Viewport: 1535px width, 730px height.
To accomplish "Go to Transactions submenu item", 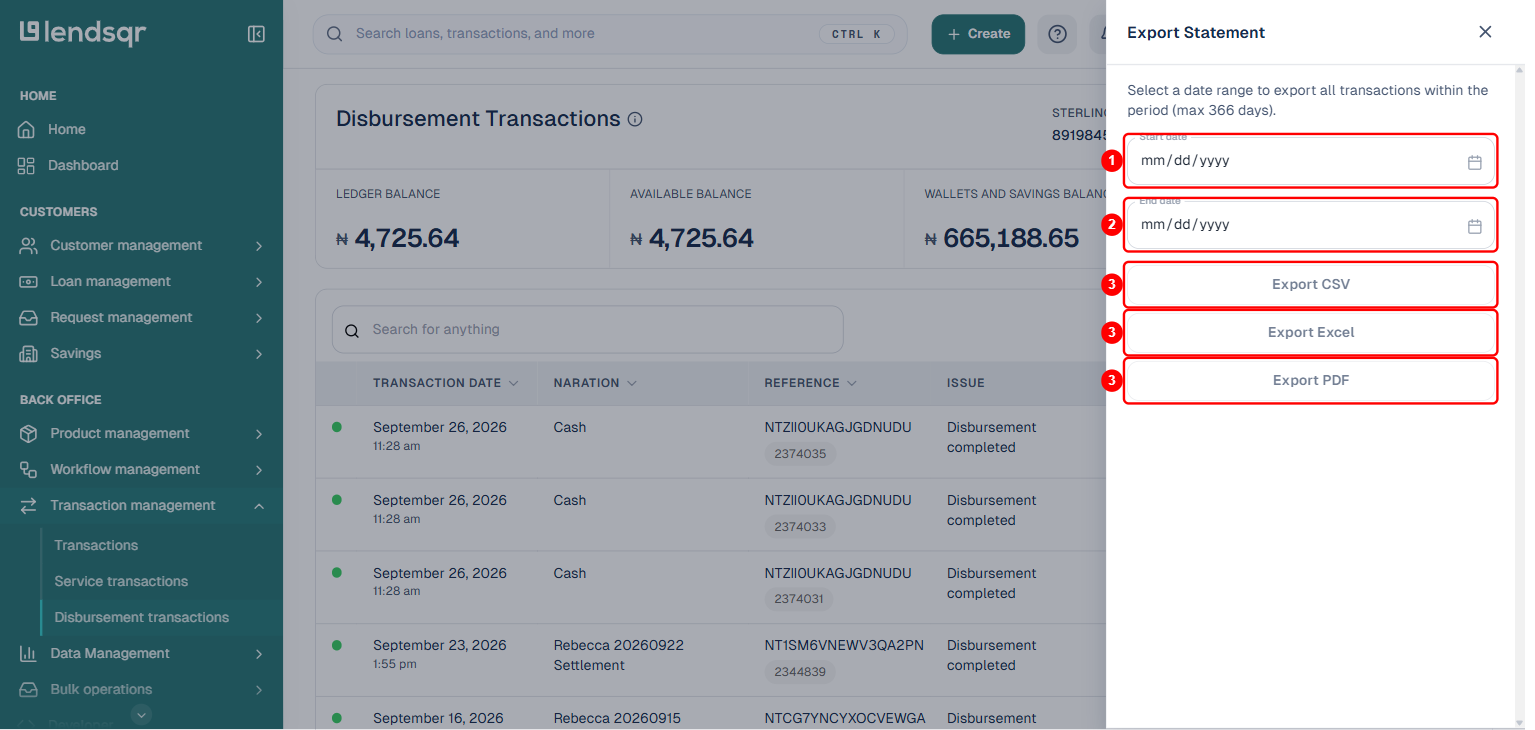I will click(x=96, y=546).
